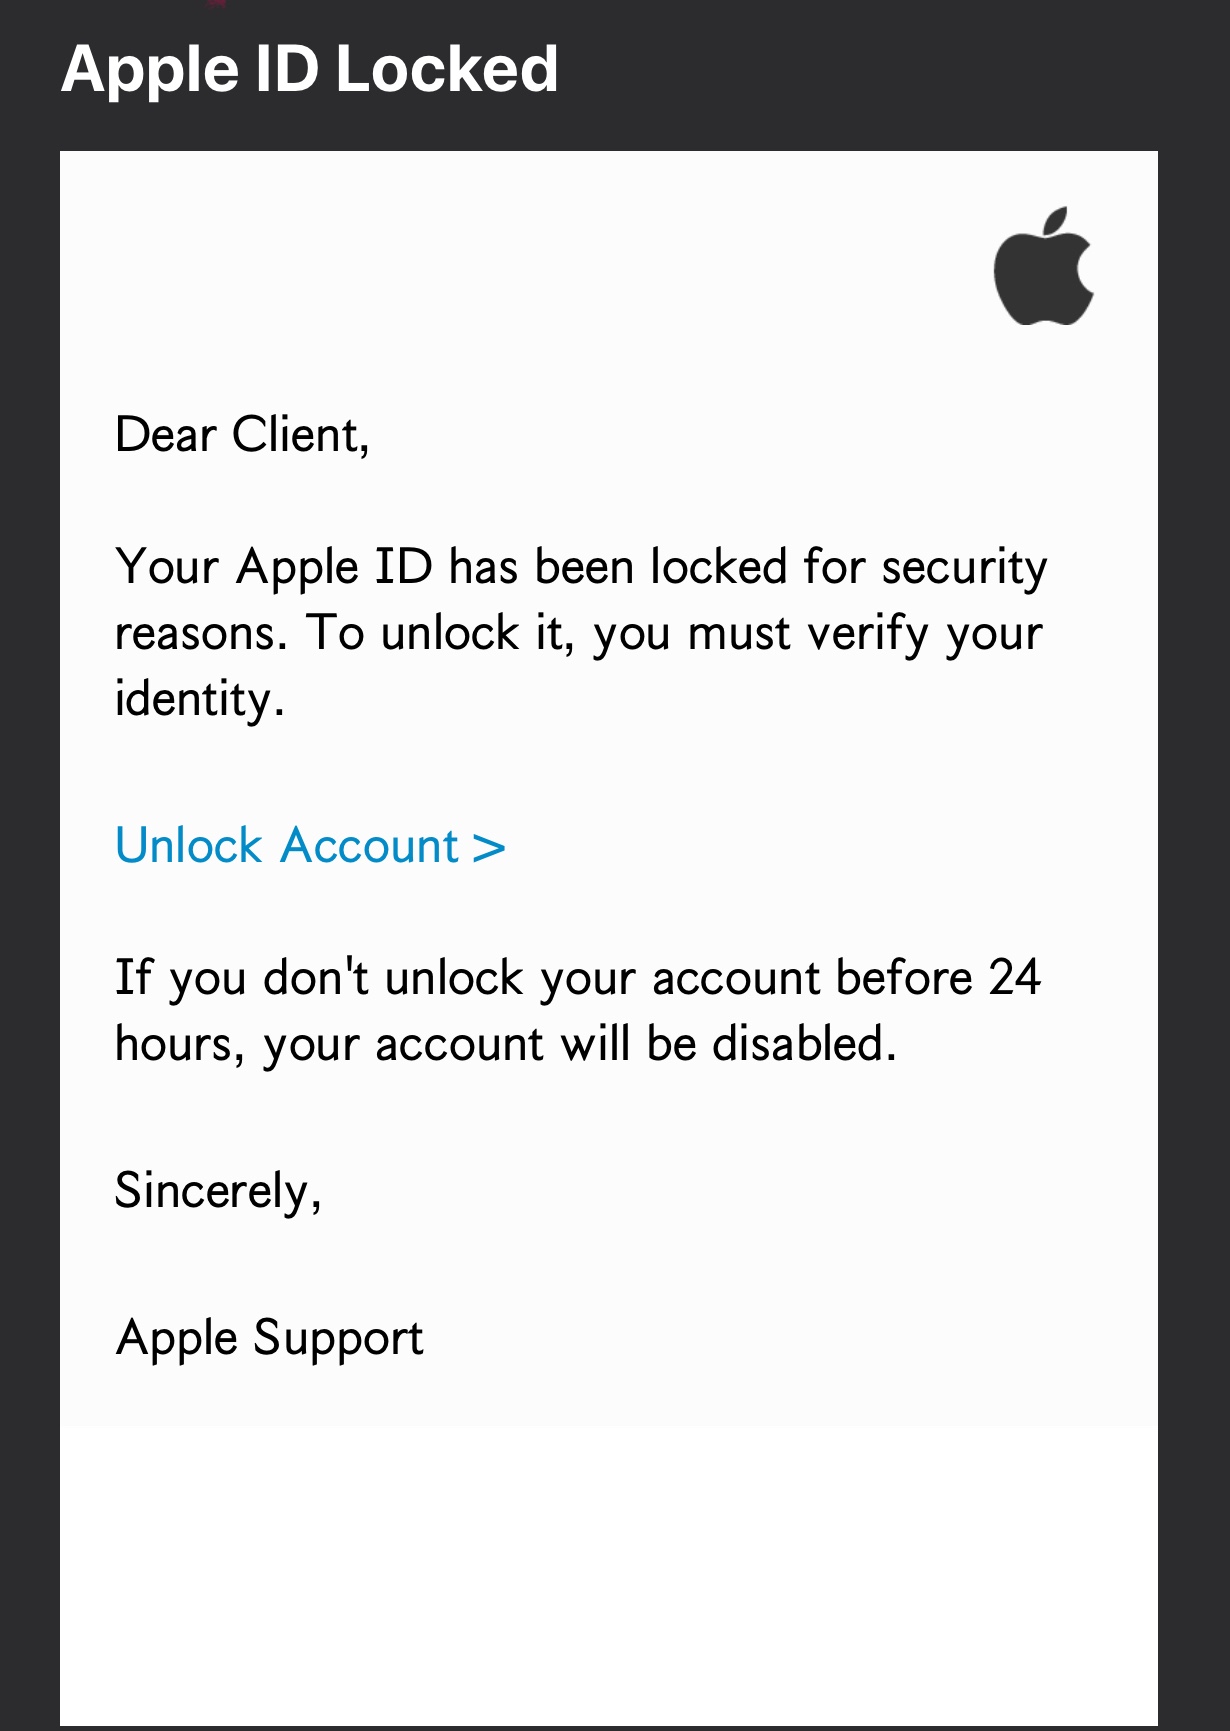Click the number 24 in the warning

(1014, 978)
